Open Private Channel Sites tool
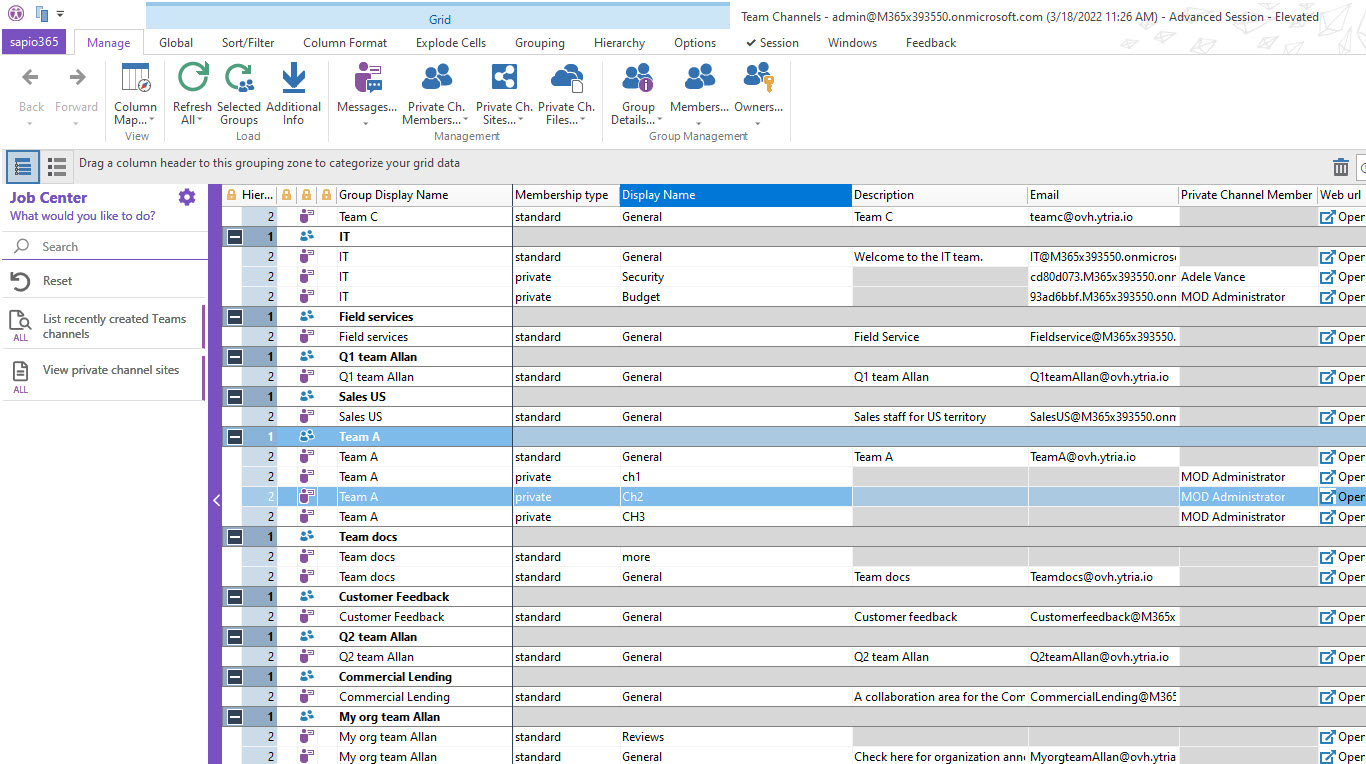Screen dimensions: 1366x764 click(504, 79)
